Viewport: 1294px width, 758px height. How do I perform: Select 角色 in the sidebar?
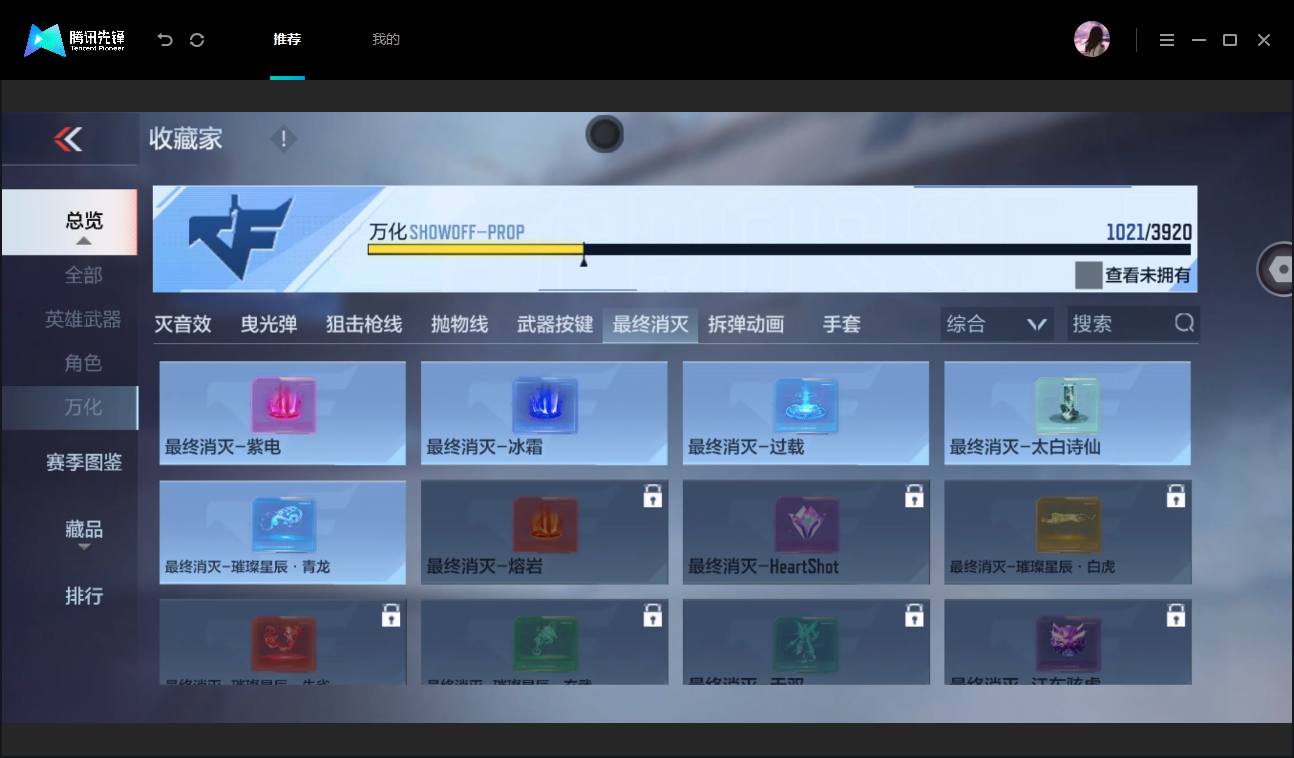[84, 363]
